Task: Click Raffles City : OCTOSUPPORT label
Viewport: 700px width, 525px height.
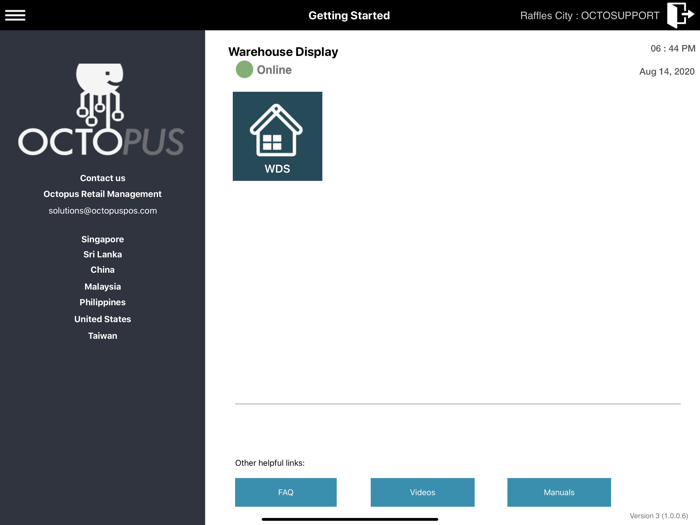Action: (590, 16)
